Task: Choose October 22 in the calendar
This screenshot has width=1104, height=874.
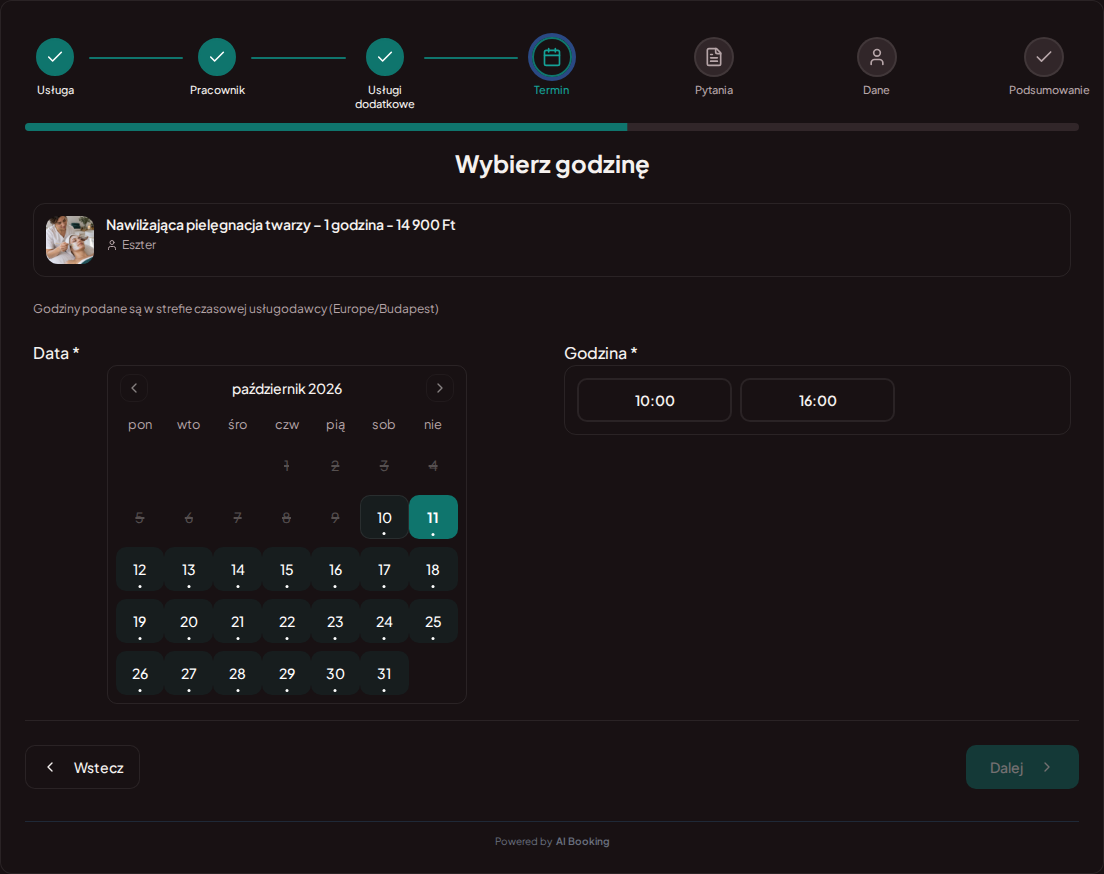Action: click(287, 622)
